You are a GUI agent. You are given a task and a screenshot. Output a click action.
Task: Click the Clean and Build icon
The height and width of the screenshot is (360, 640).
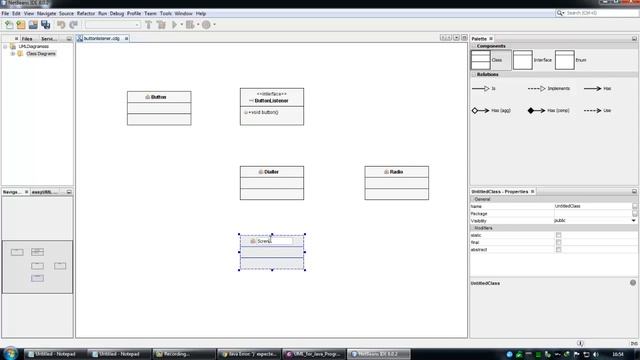tap(161, 25)
